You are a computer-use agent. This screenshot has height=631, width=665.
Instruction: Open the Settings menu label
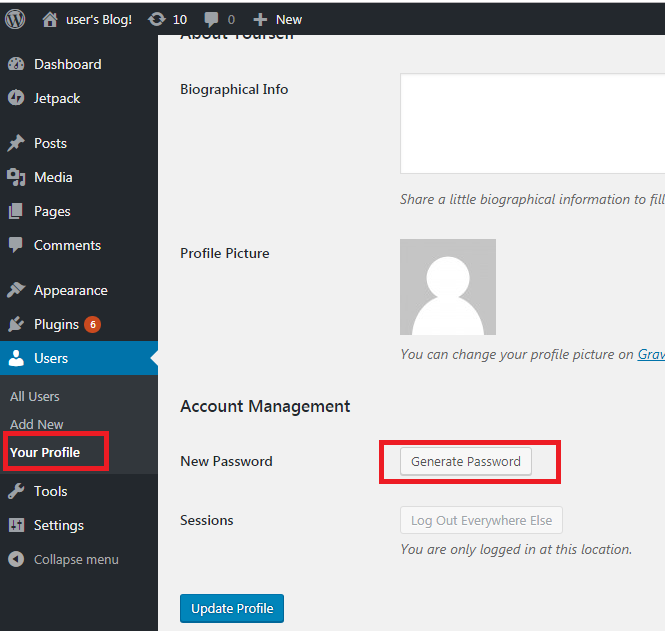59,526
